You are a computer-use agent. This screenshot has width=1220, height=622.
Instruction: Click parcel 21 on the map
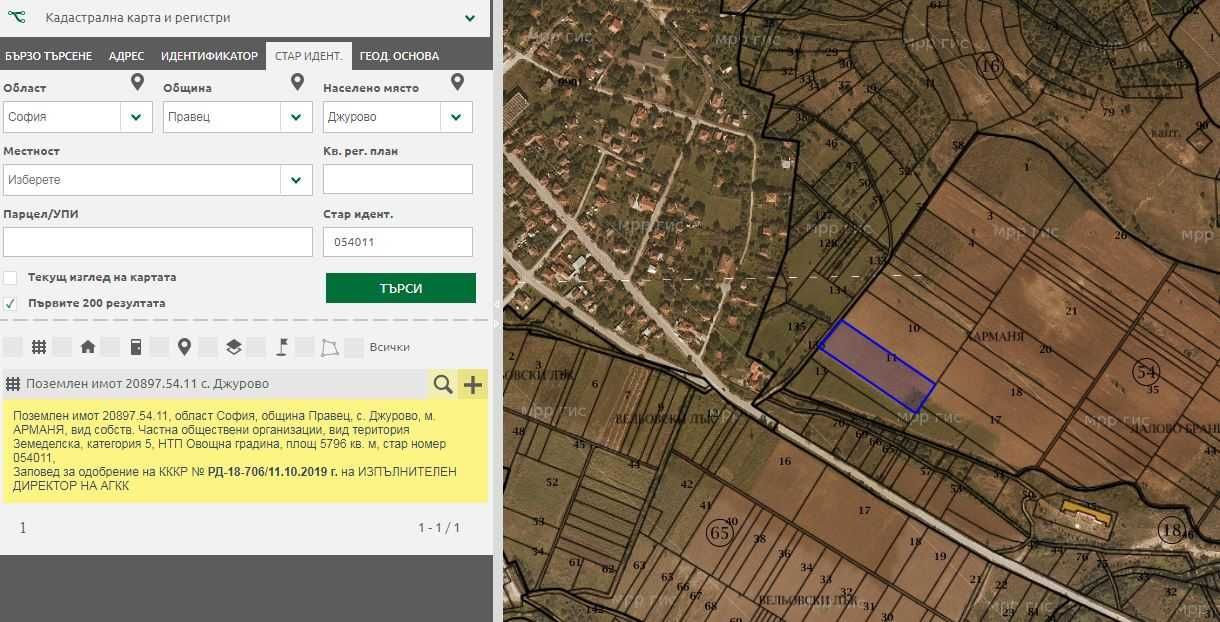click(1072, 311)
